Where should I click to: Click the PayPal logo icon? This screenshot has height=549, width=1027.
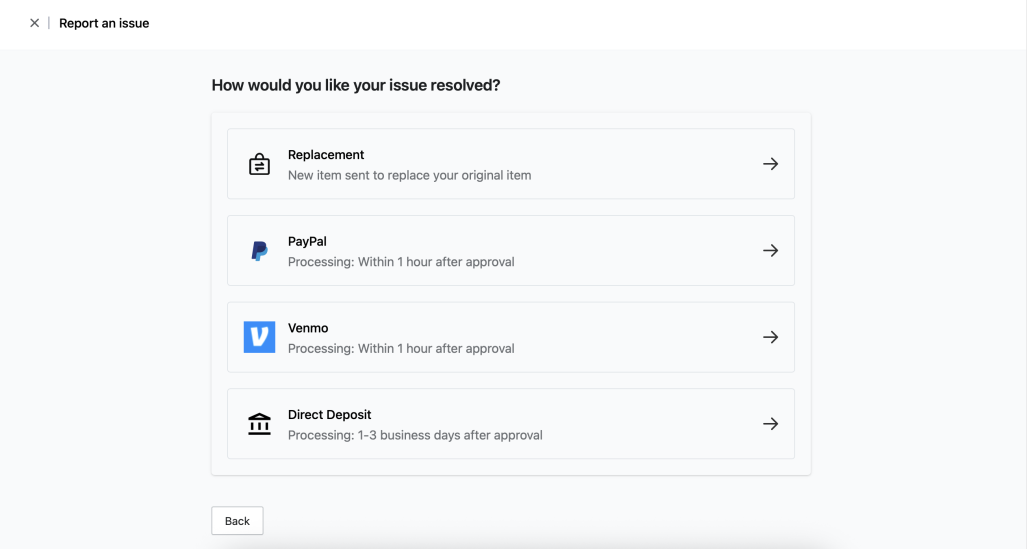[x=259, y=251]
